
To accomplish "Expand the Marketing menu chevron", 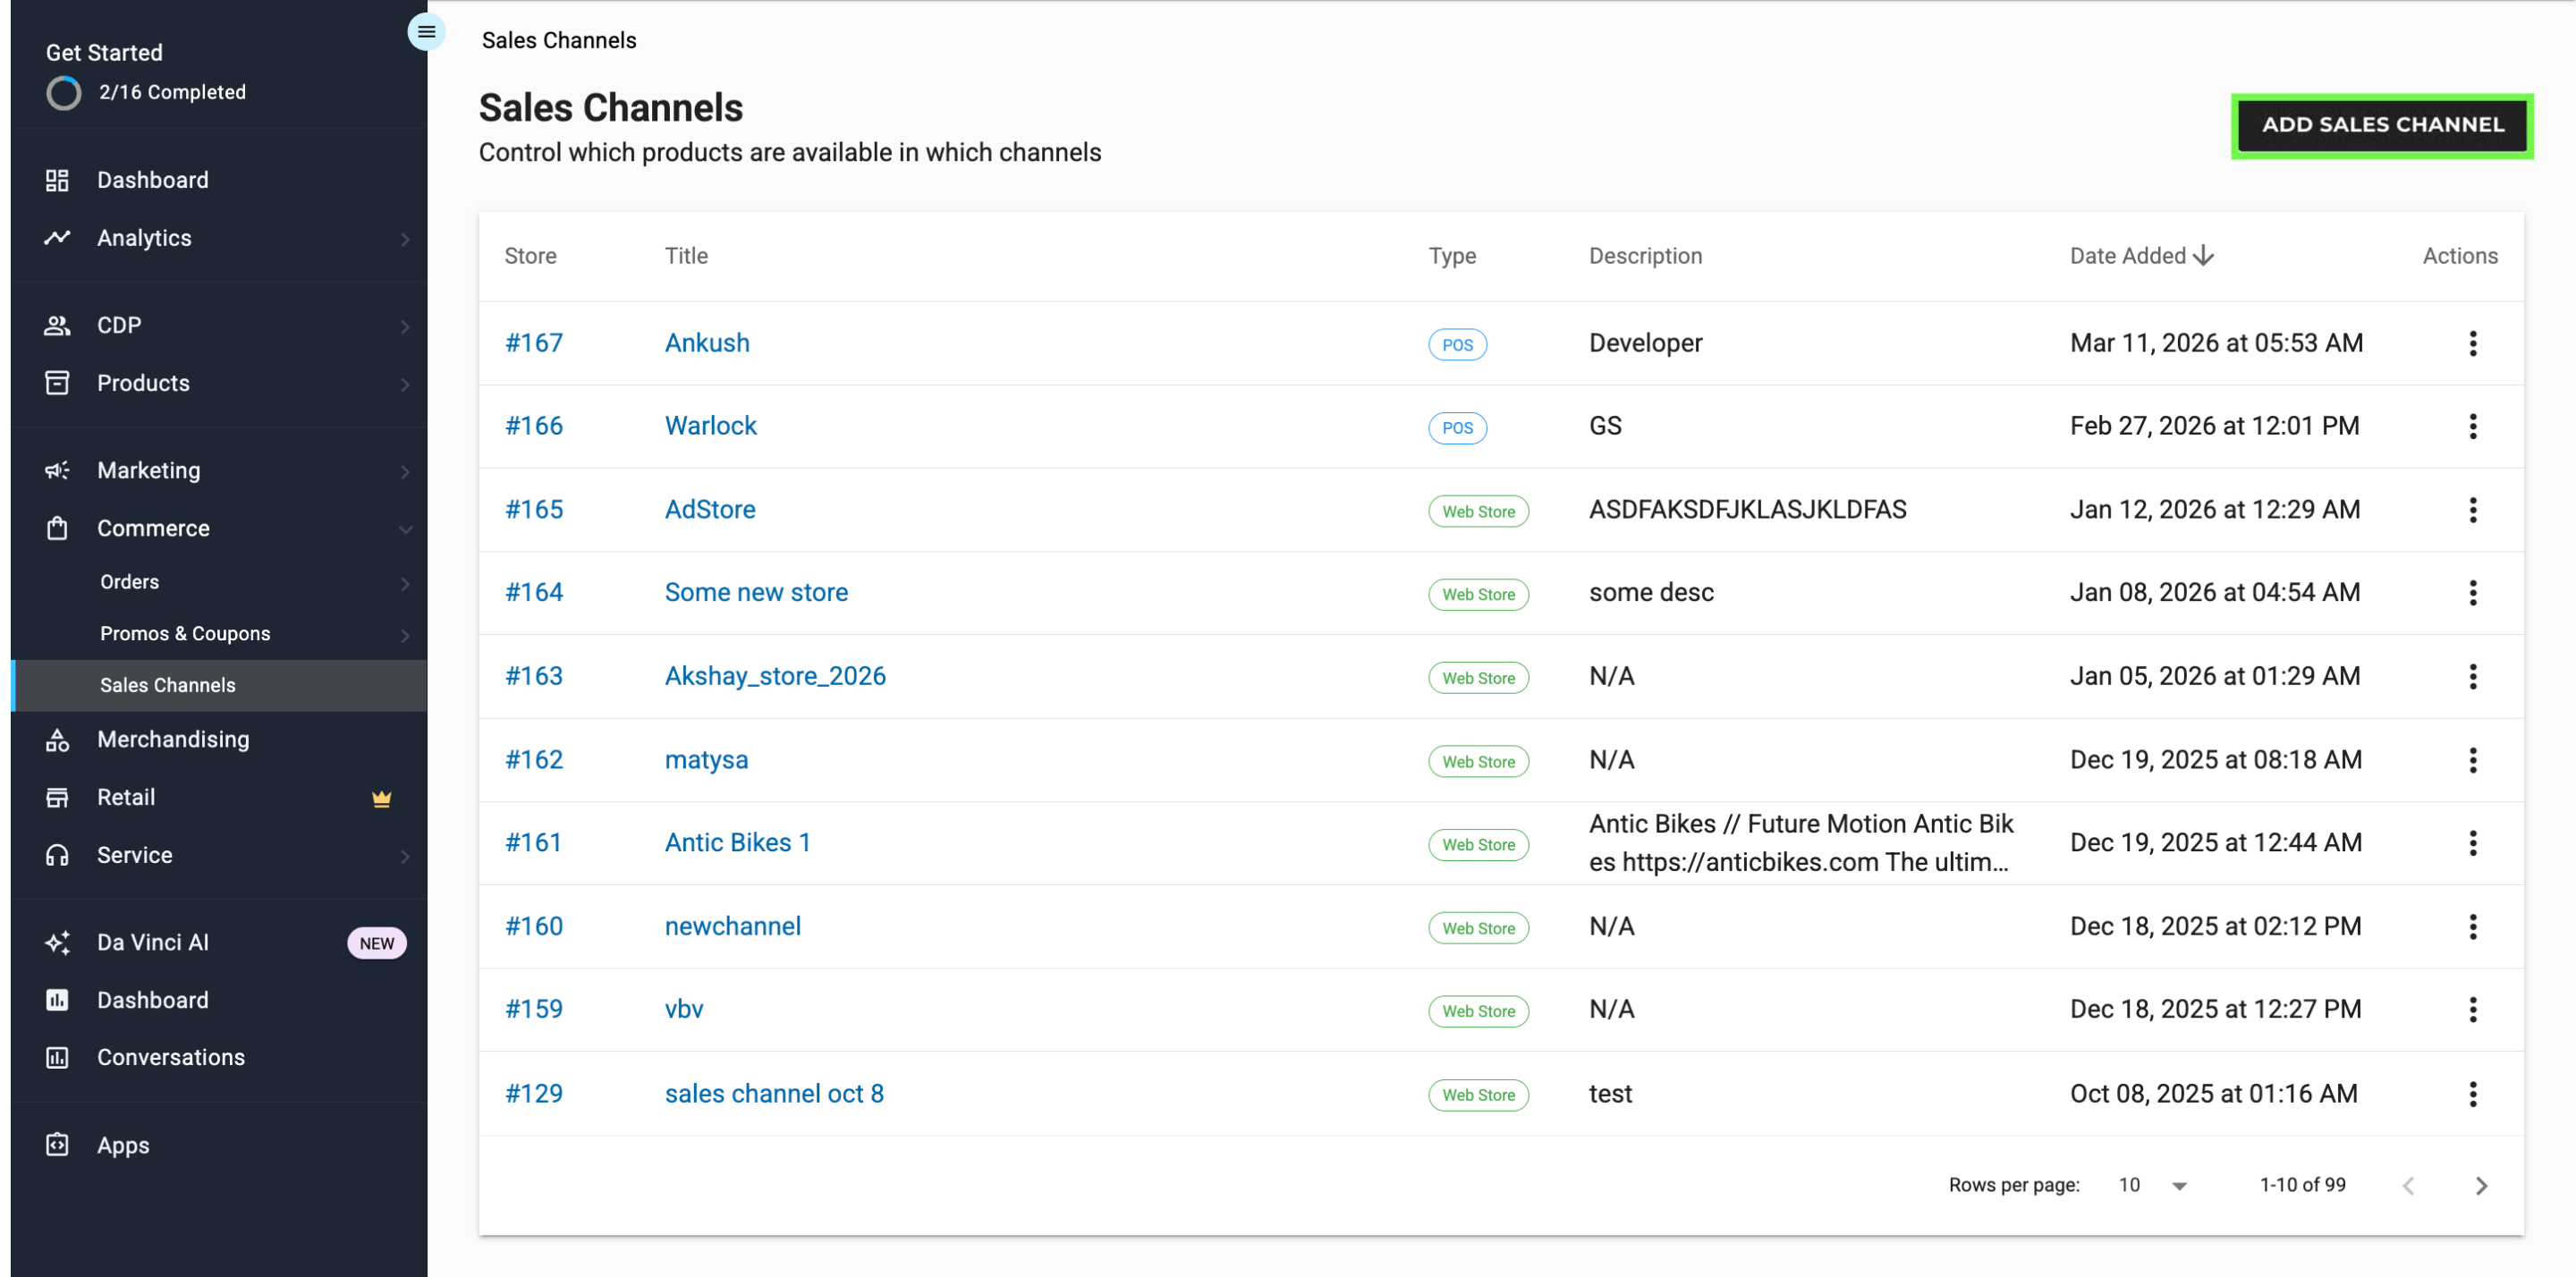I will coord(405,471).
